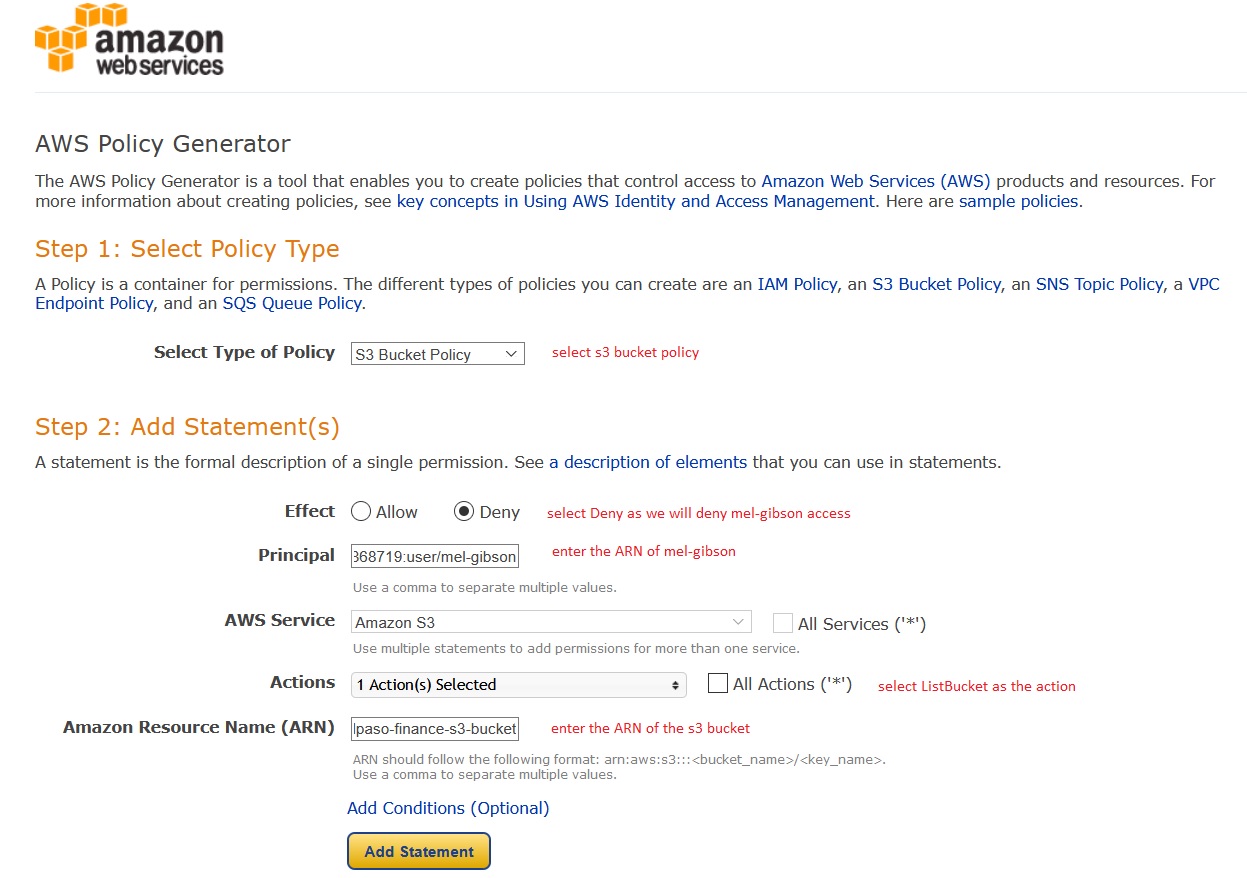This screenshot has width=1247, height=878.
Task: Enable the All Services checkbox
Action: coord(783,623)
